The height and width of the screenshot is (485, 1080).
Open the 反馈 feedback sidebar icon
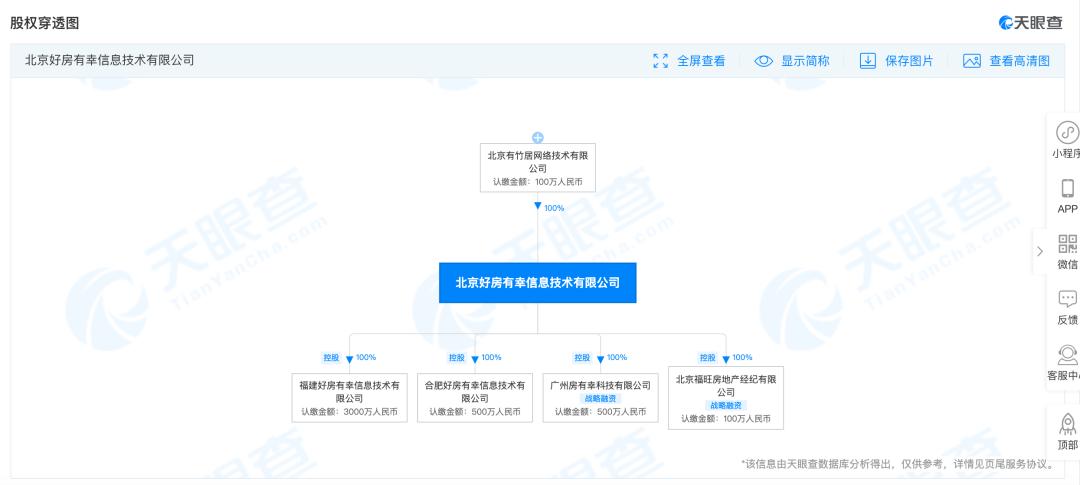1068,299
